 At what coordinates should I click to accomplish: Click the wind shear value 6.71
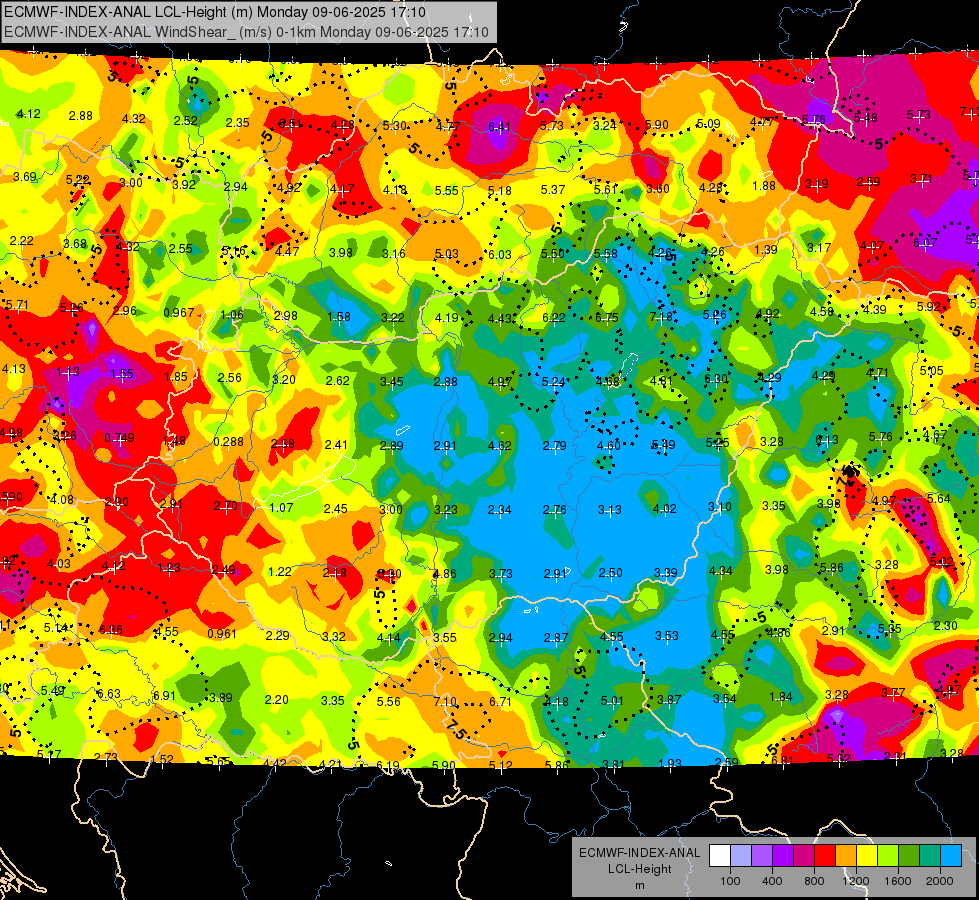click(x=500, y=701)
